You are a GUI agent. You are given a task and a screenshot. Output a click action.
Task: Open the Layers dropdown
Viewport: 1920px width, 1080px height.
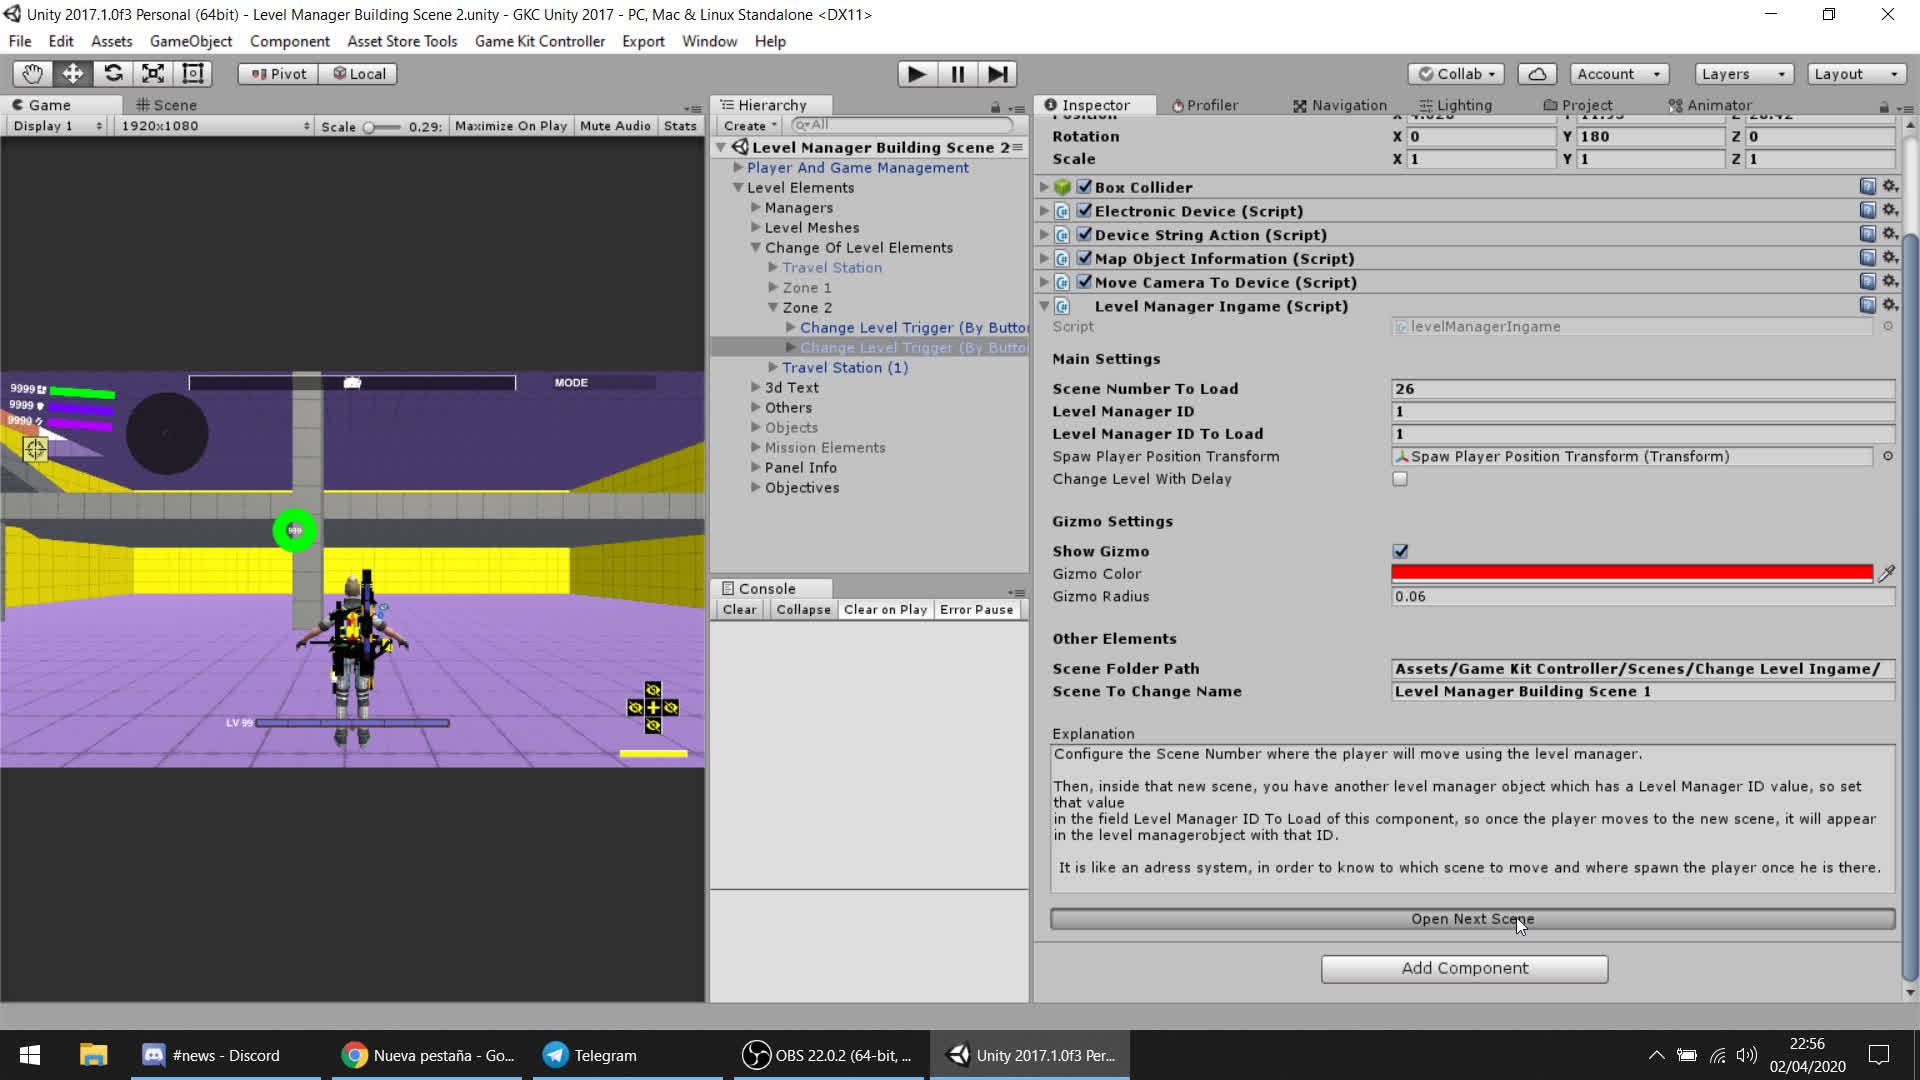[x=1742, y=74]
